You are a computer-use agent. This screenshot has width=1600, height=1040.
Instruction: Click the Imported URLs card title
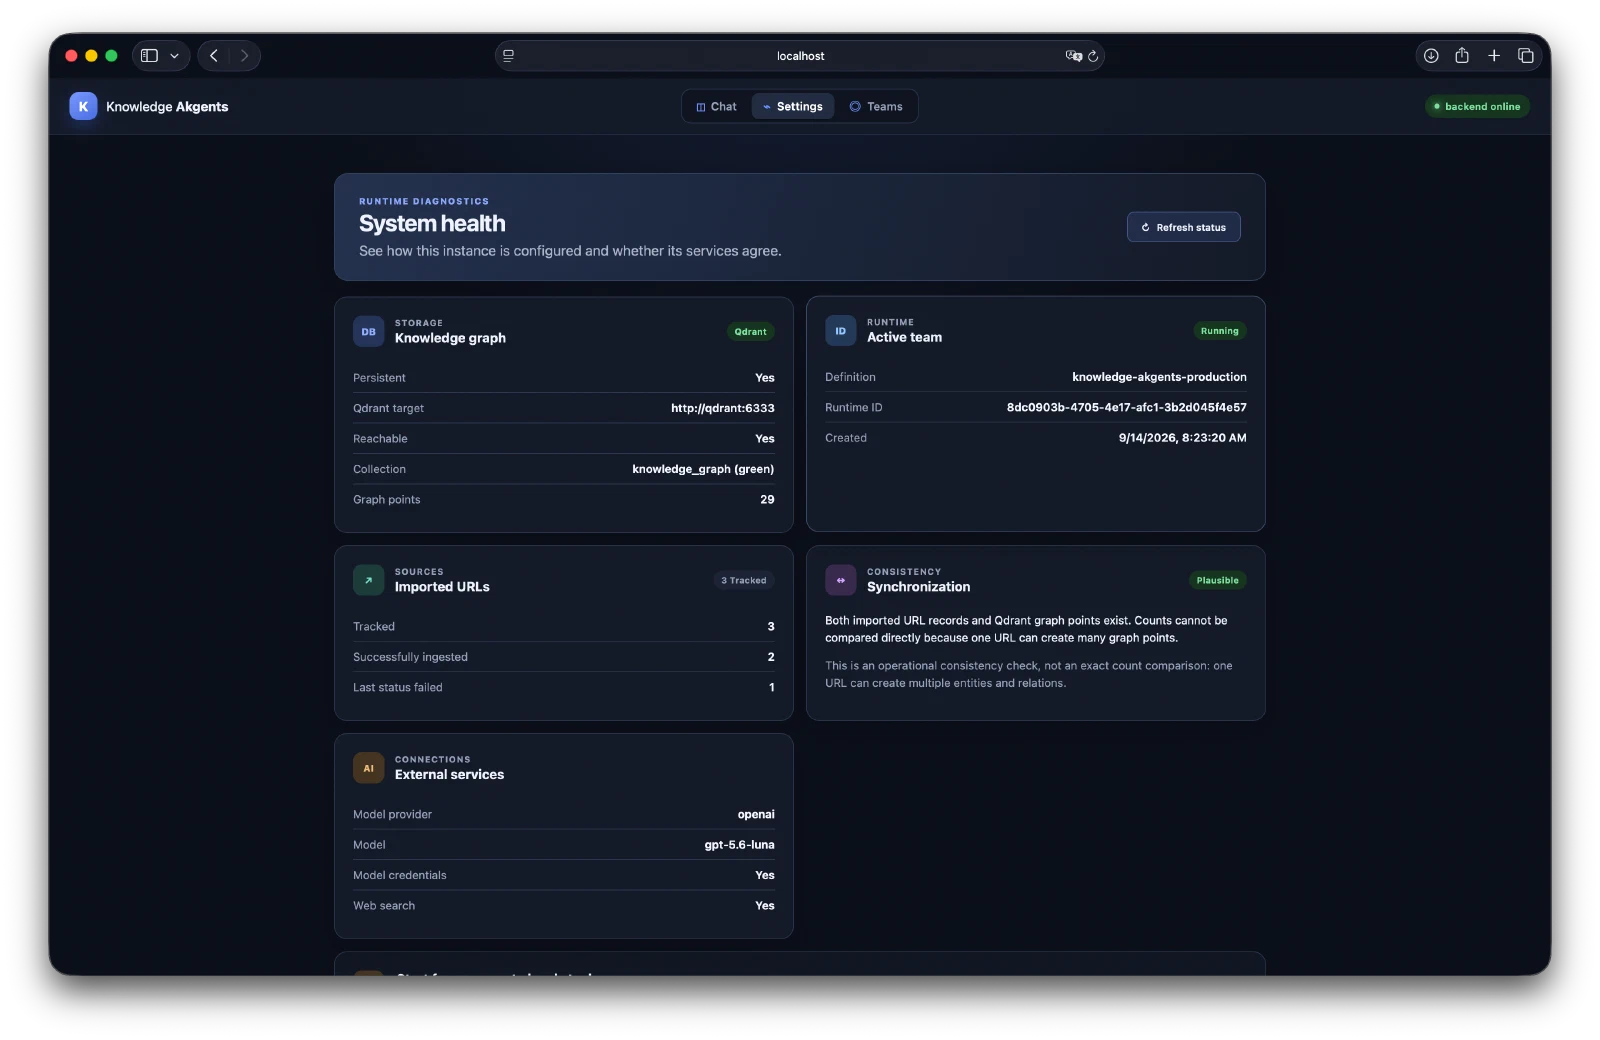(x=442, y=587)
